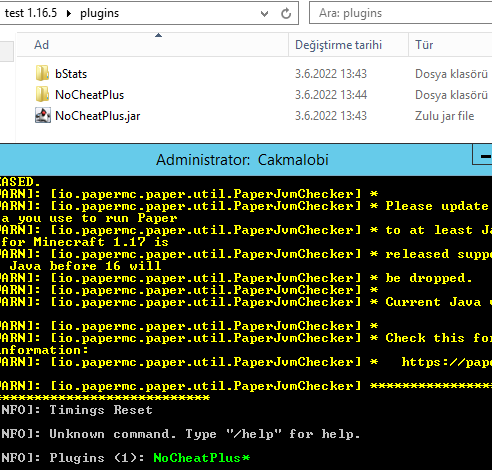
Task: Select the bStats folder name
Action: click(71, 74)
